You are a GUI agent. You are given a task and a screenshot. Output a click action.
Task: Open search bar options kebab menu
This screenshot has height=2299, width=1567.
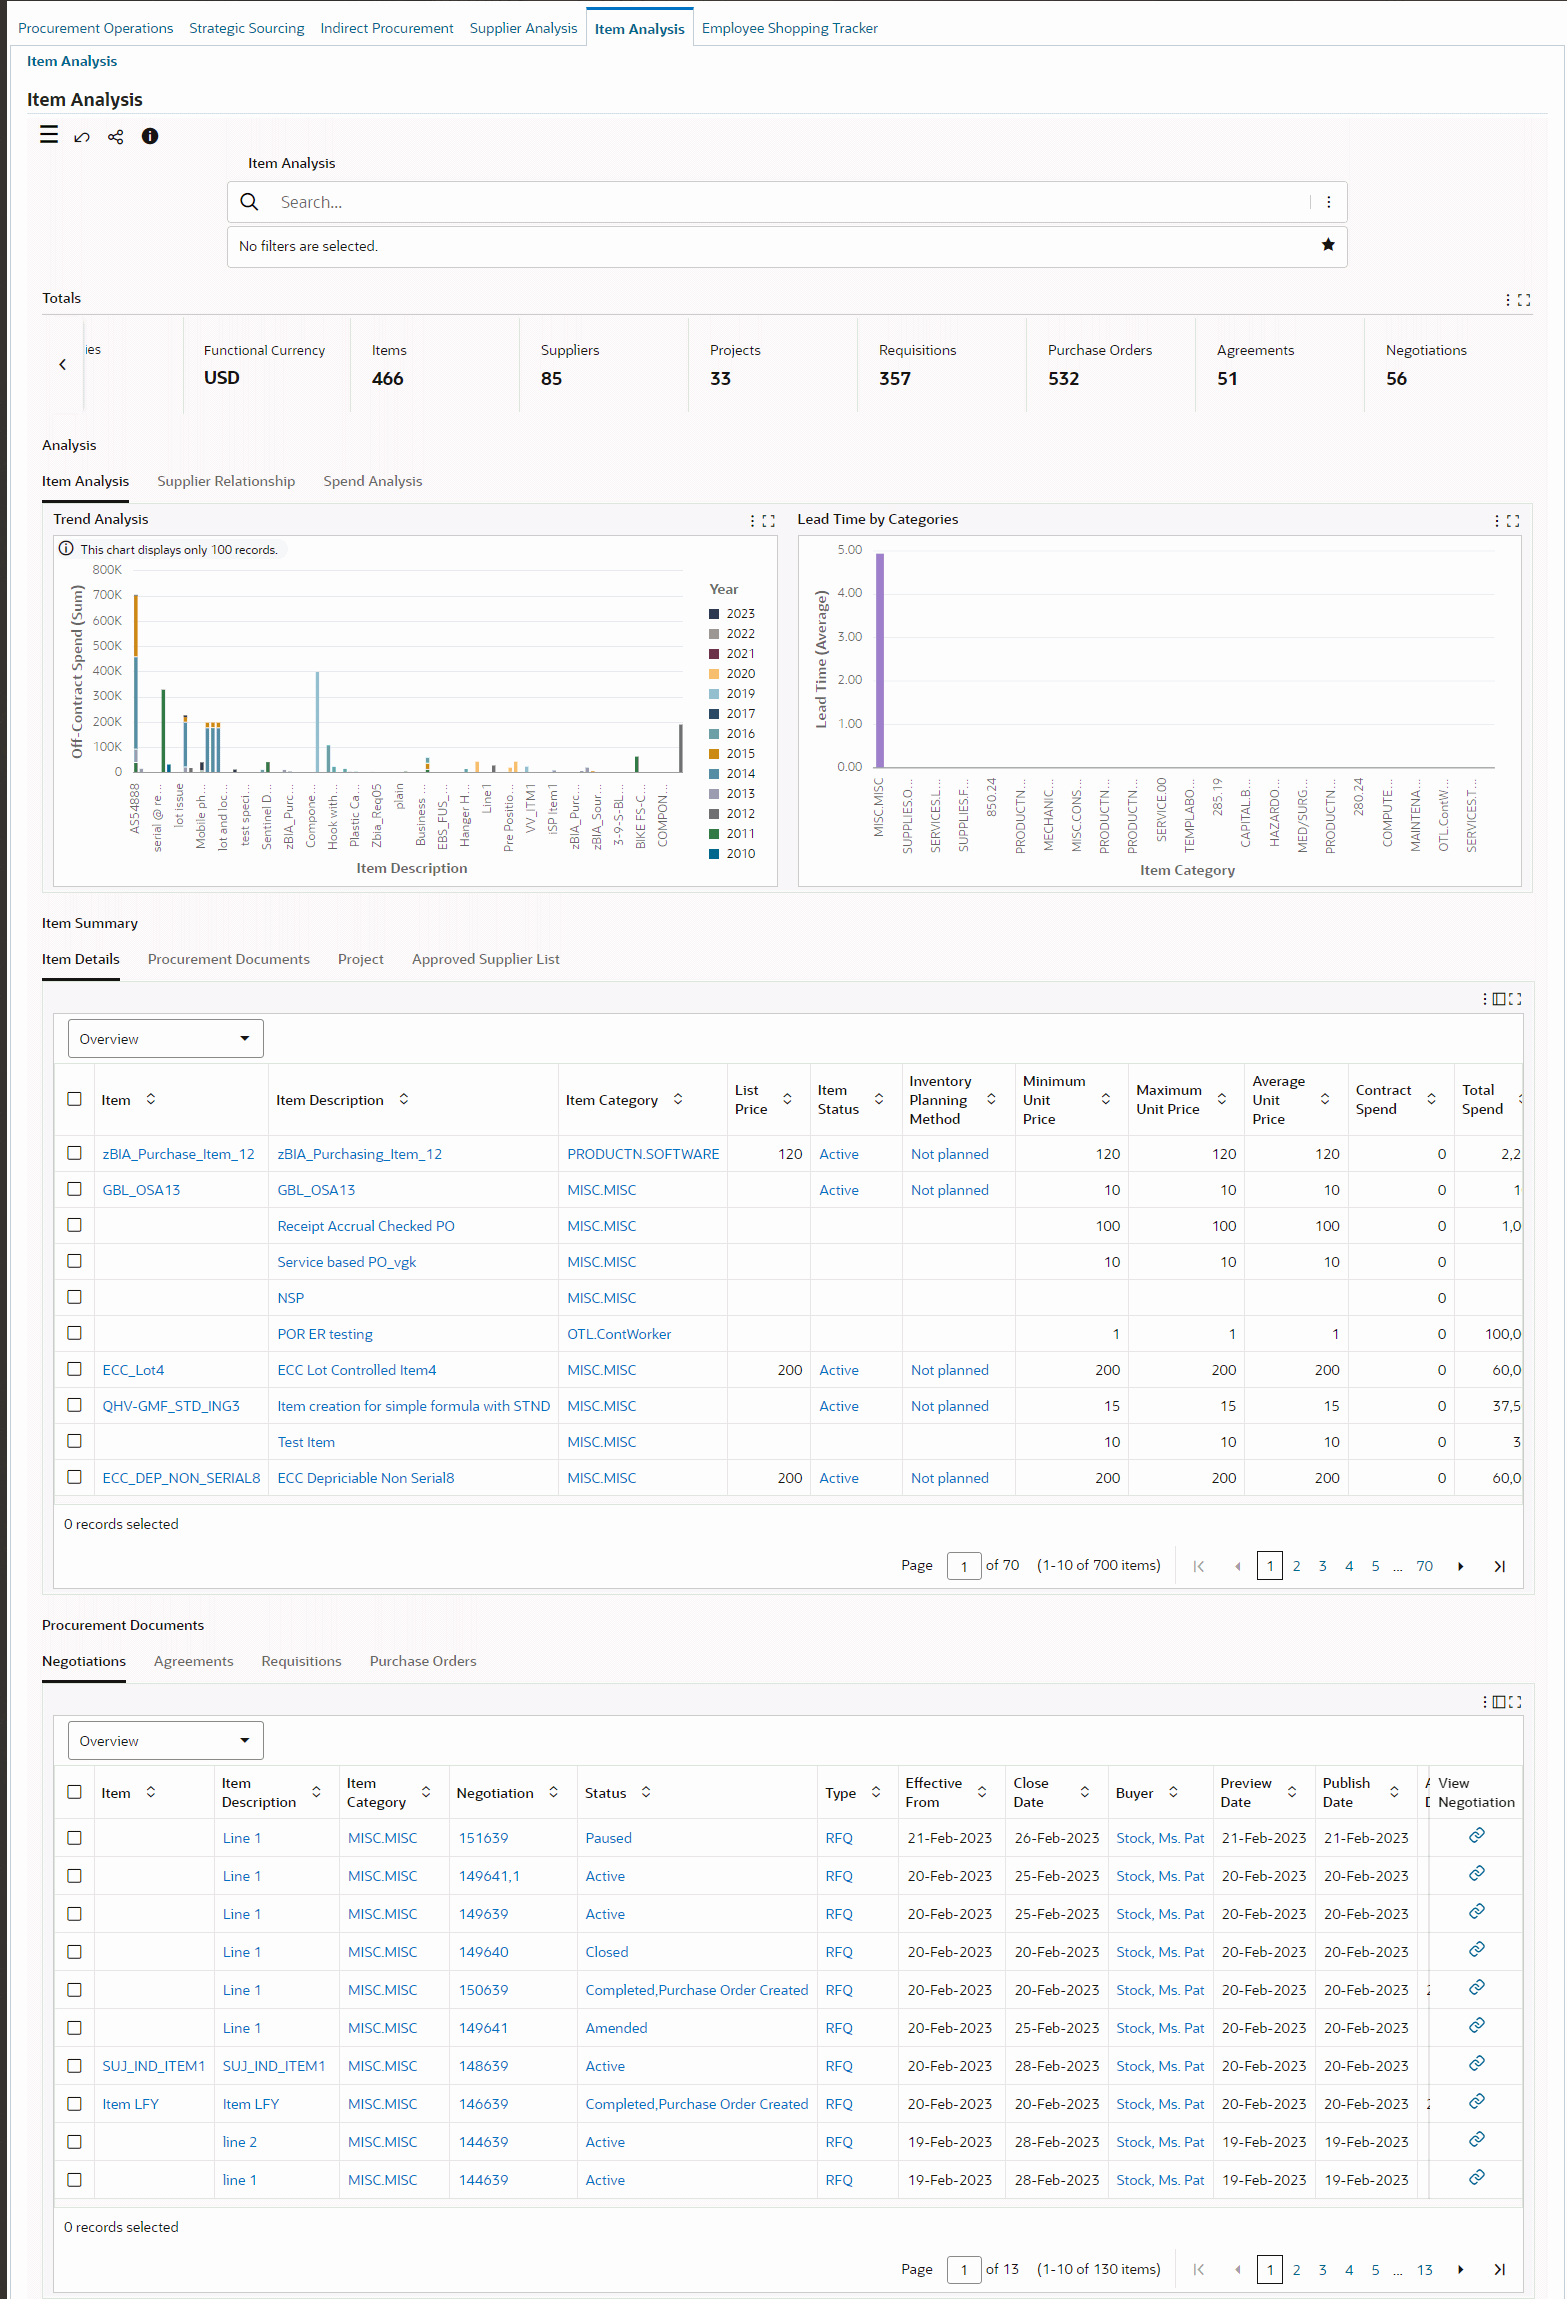tap(1328, 202)
